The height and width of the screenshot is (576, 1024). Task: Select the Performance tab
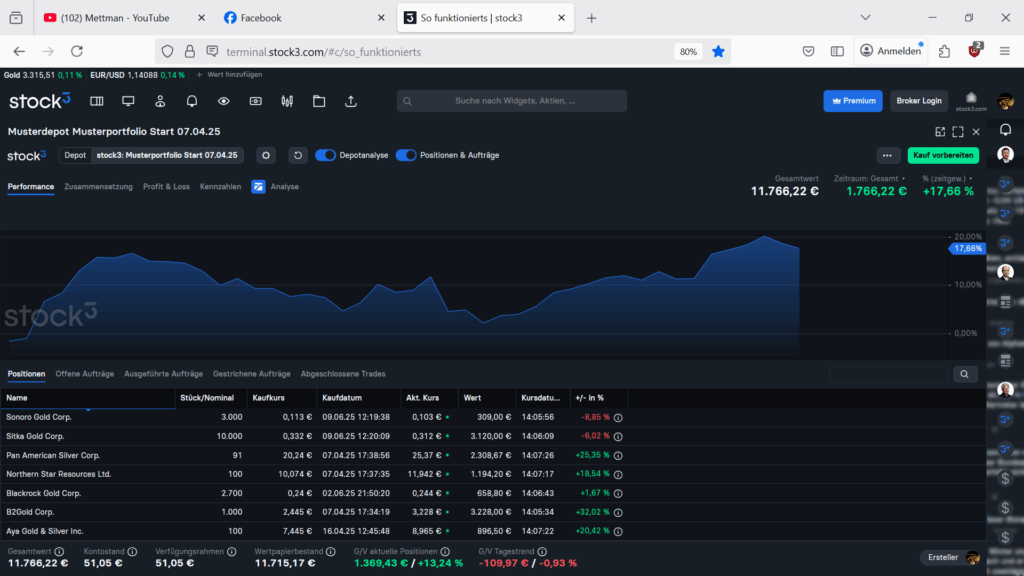(31, 187)
